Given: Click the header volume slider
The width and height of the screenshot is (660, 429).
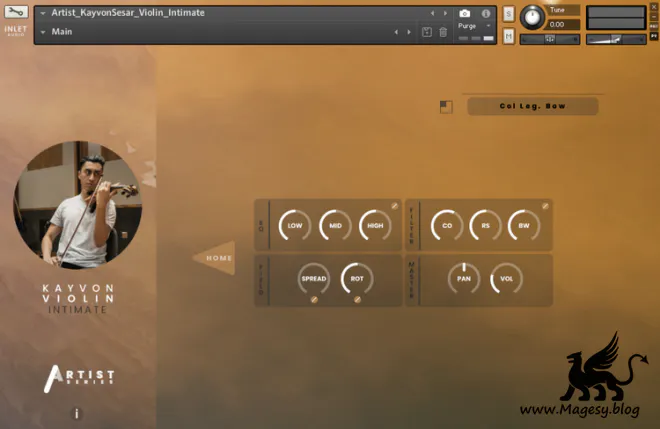Looking at the screenshot, I should click(x=616, y=39).
